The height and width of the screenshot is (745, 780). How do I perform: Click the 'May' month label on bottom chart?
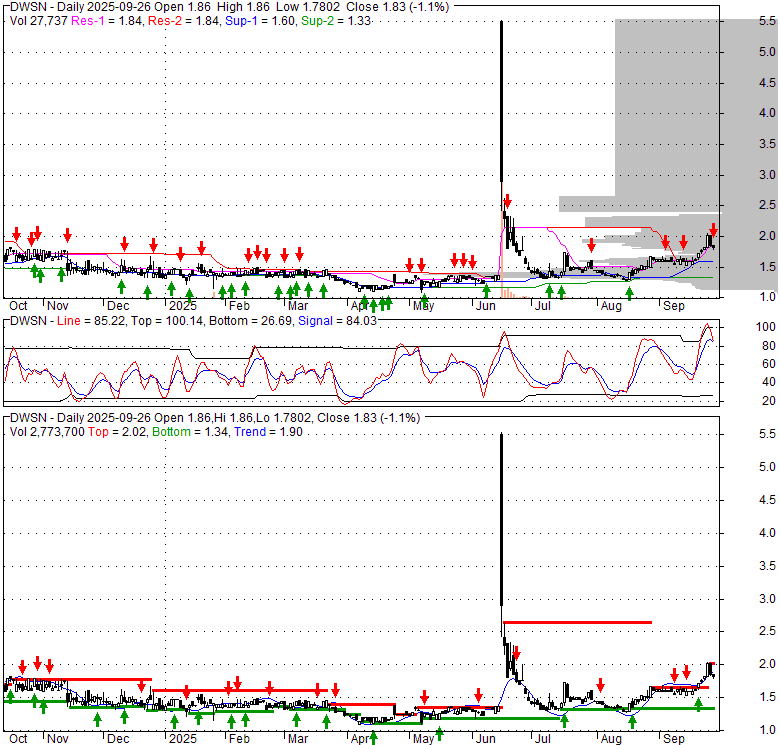pyautogui.click(x=424, y=739)
